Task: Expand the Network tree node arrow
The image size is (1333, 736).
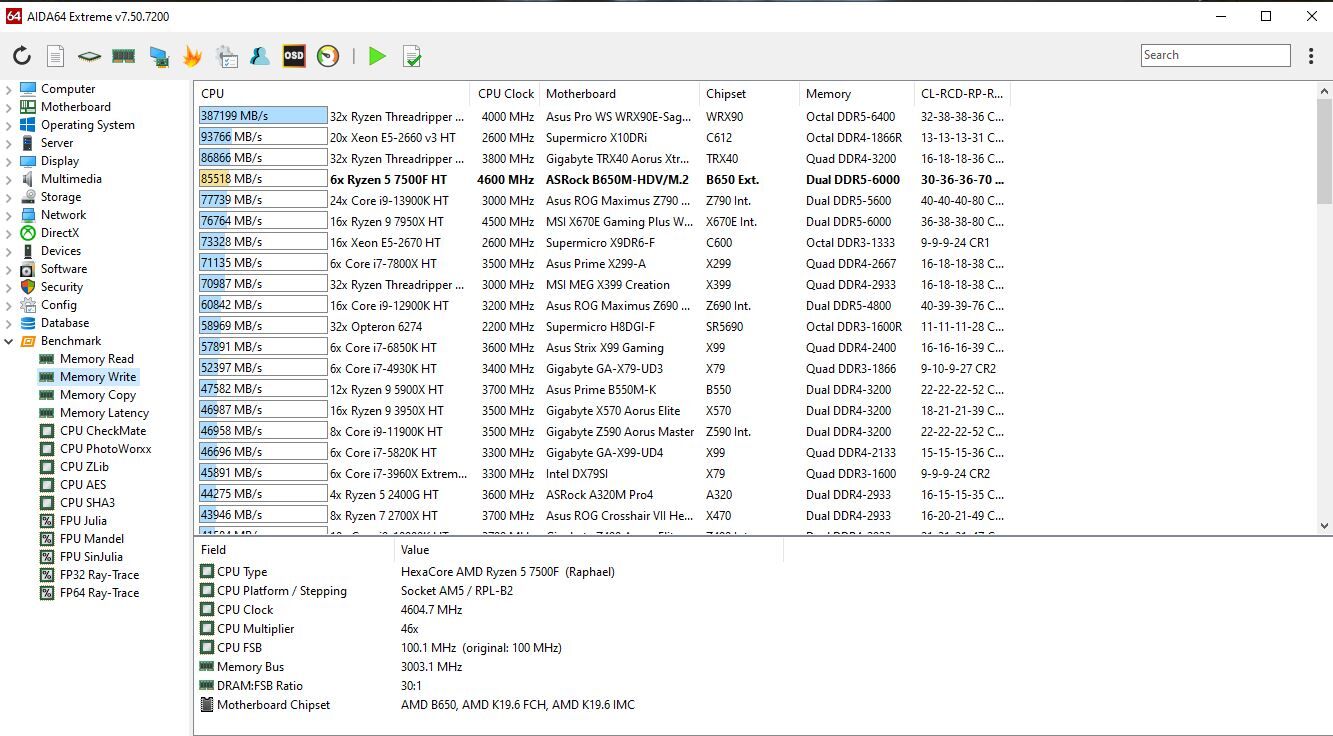Action: (9, 215)
